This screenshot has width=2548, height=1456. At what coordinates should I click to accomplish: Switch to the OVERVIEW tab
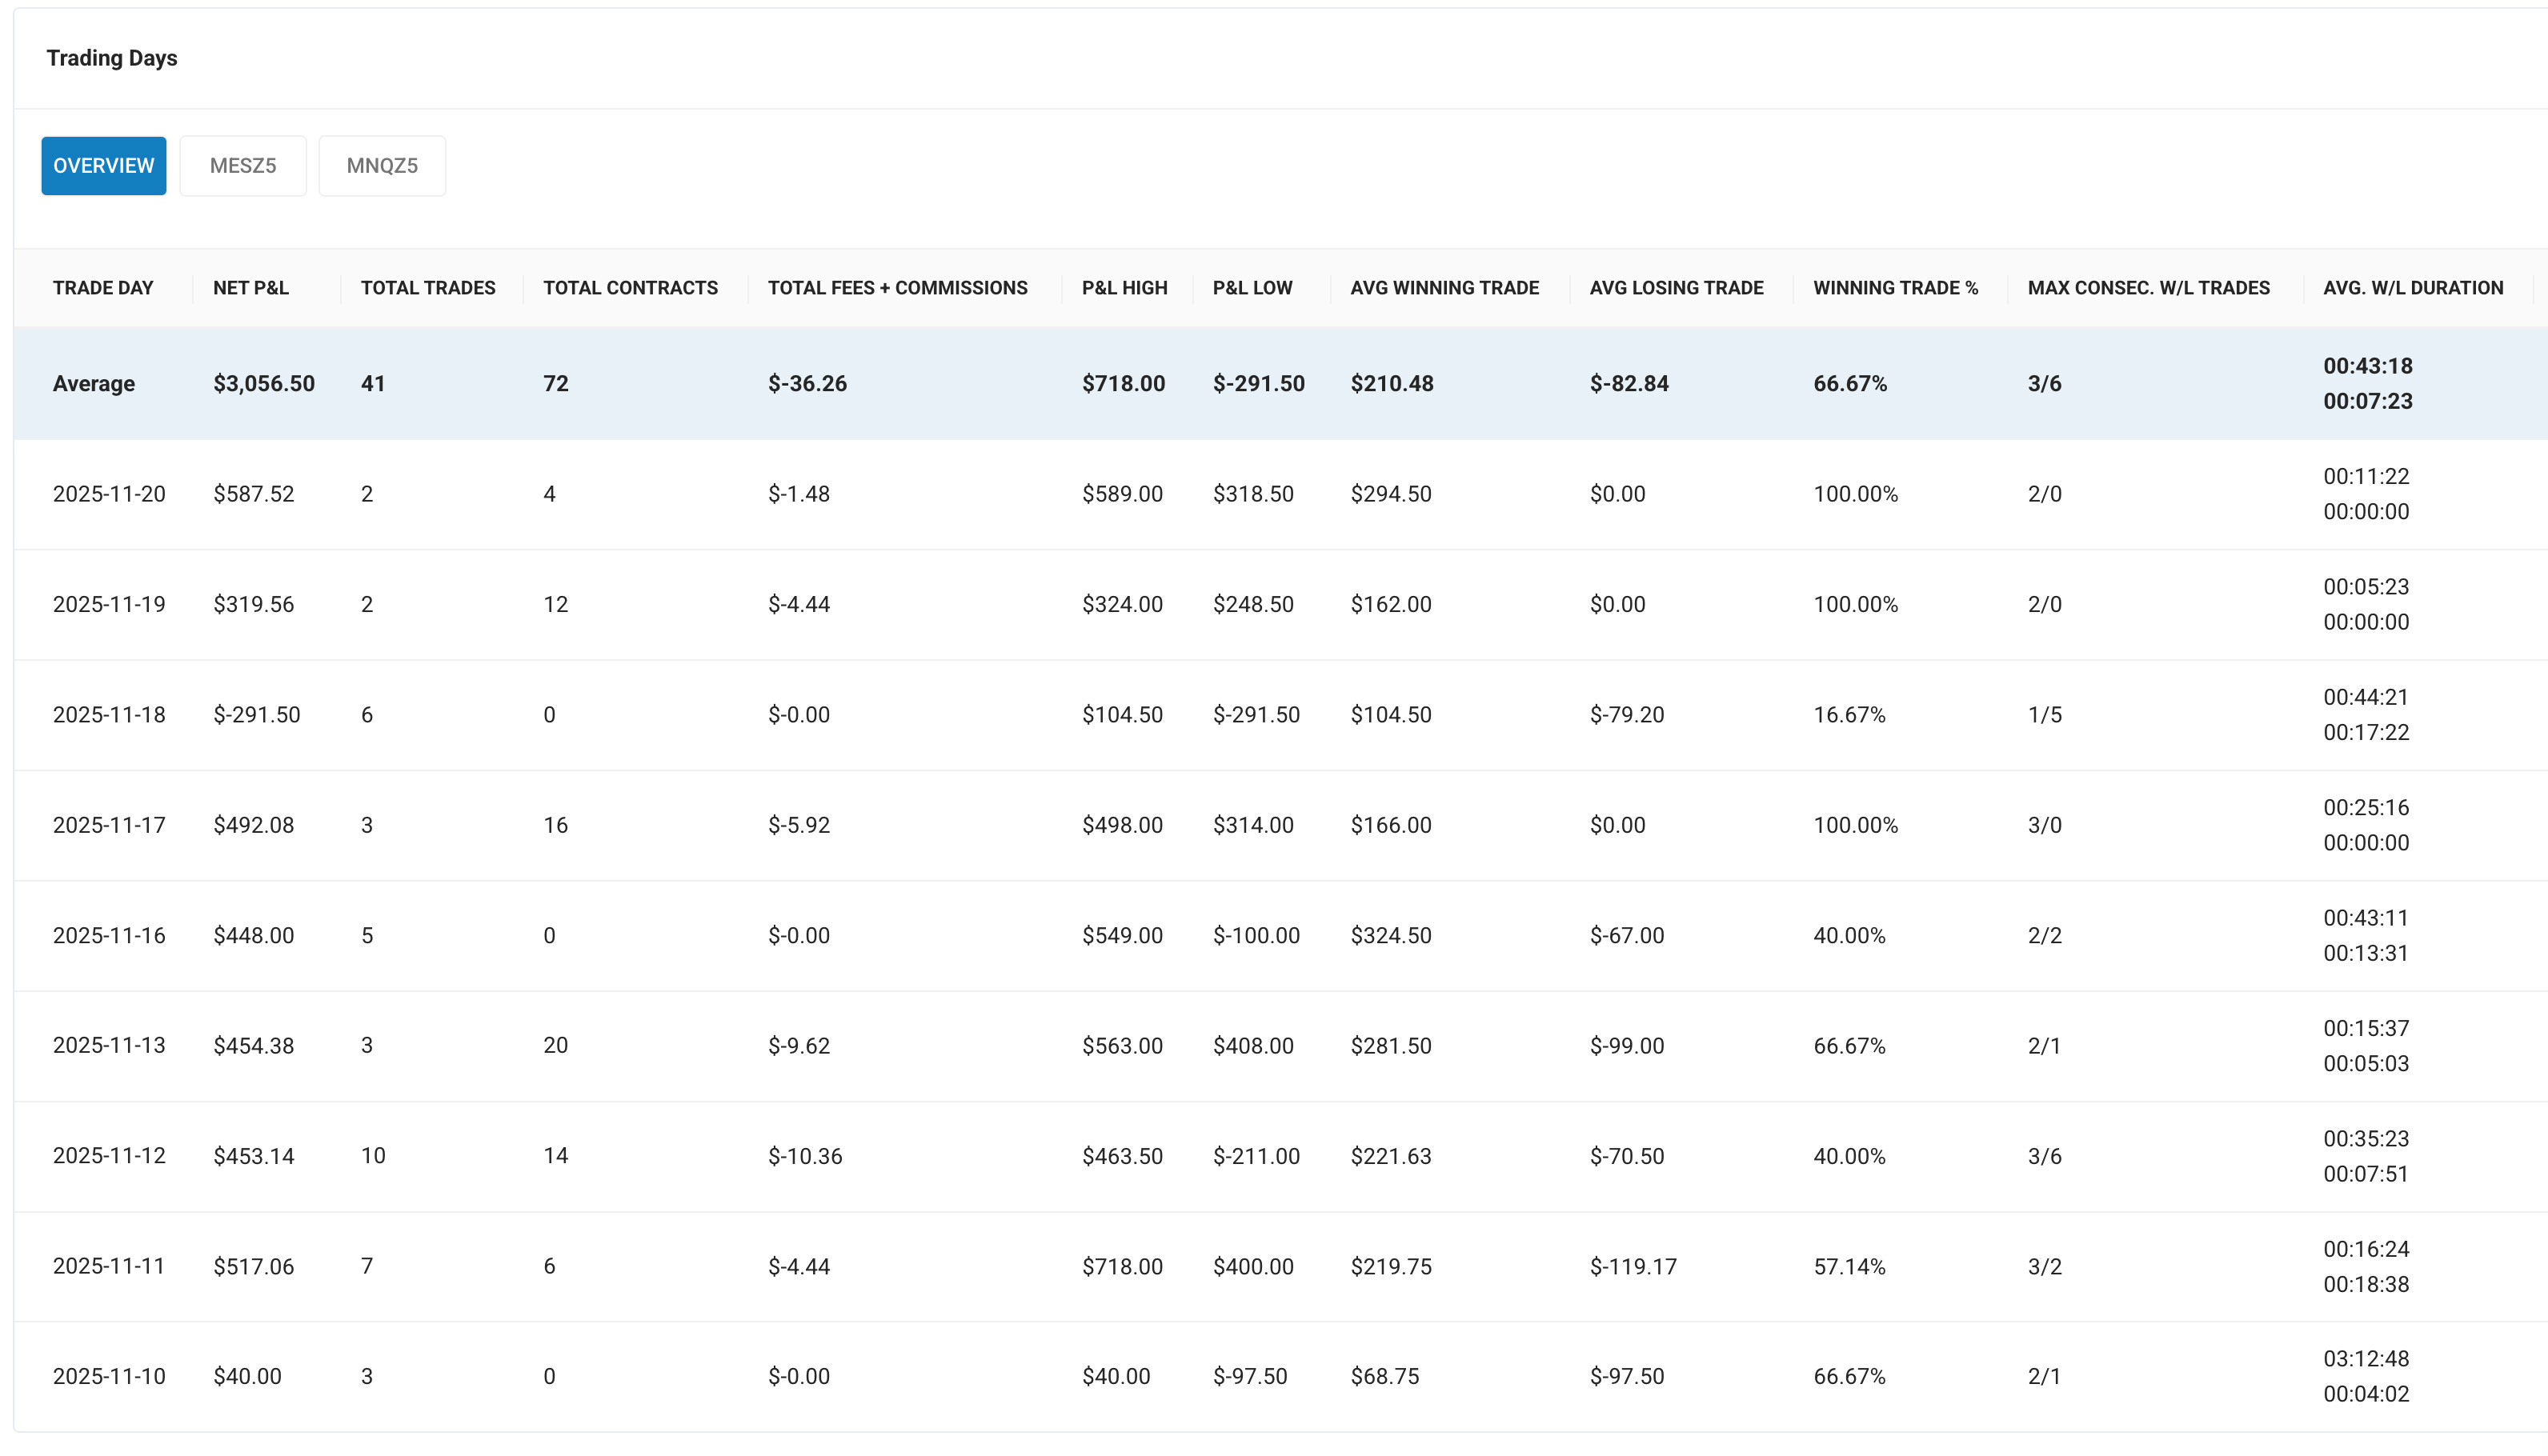(x=103, y=166)
